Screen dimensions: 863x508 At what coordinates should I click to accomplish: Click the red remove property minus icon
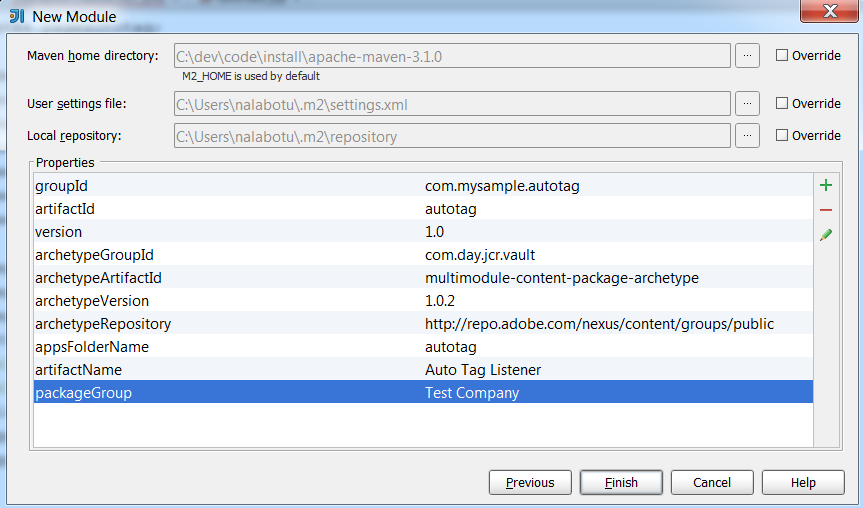pos(826,210)
